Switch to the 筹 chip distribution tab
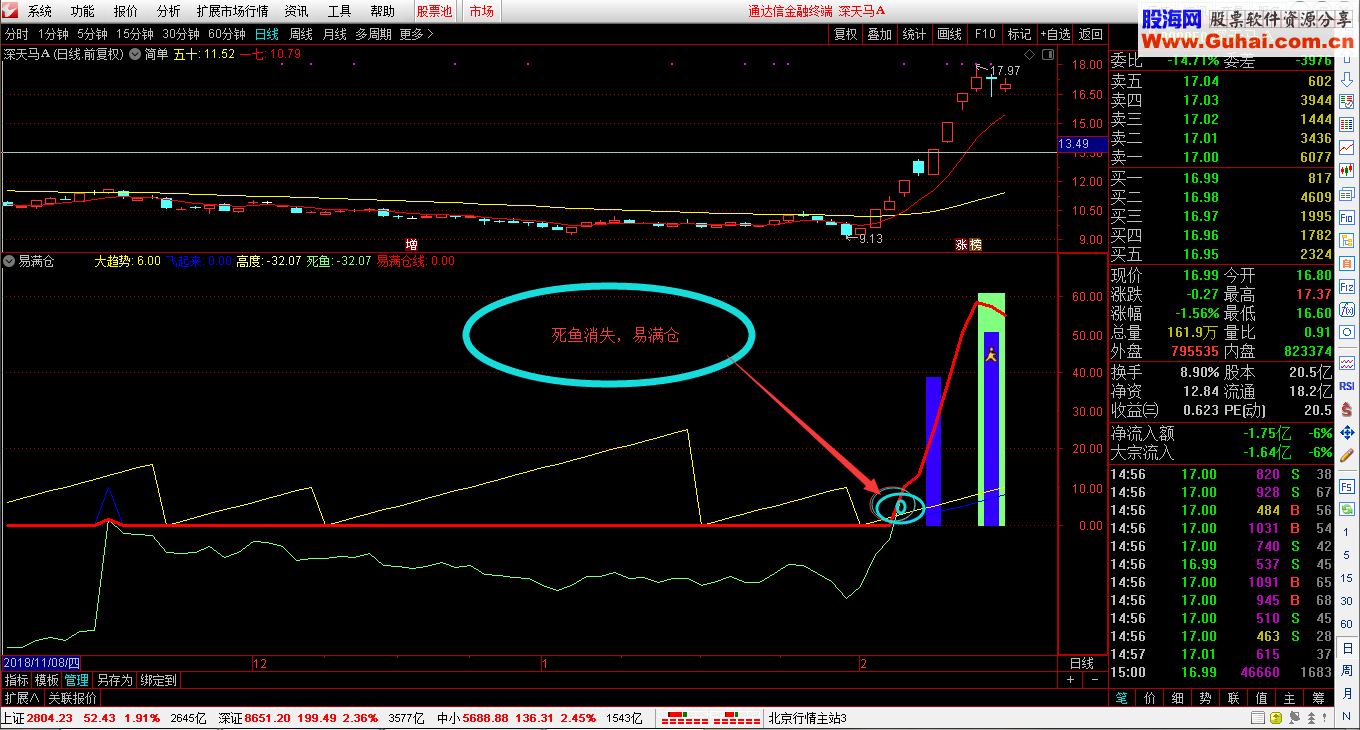The height and width of the screenshot is (730, 1360). 1318,698
